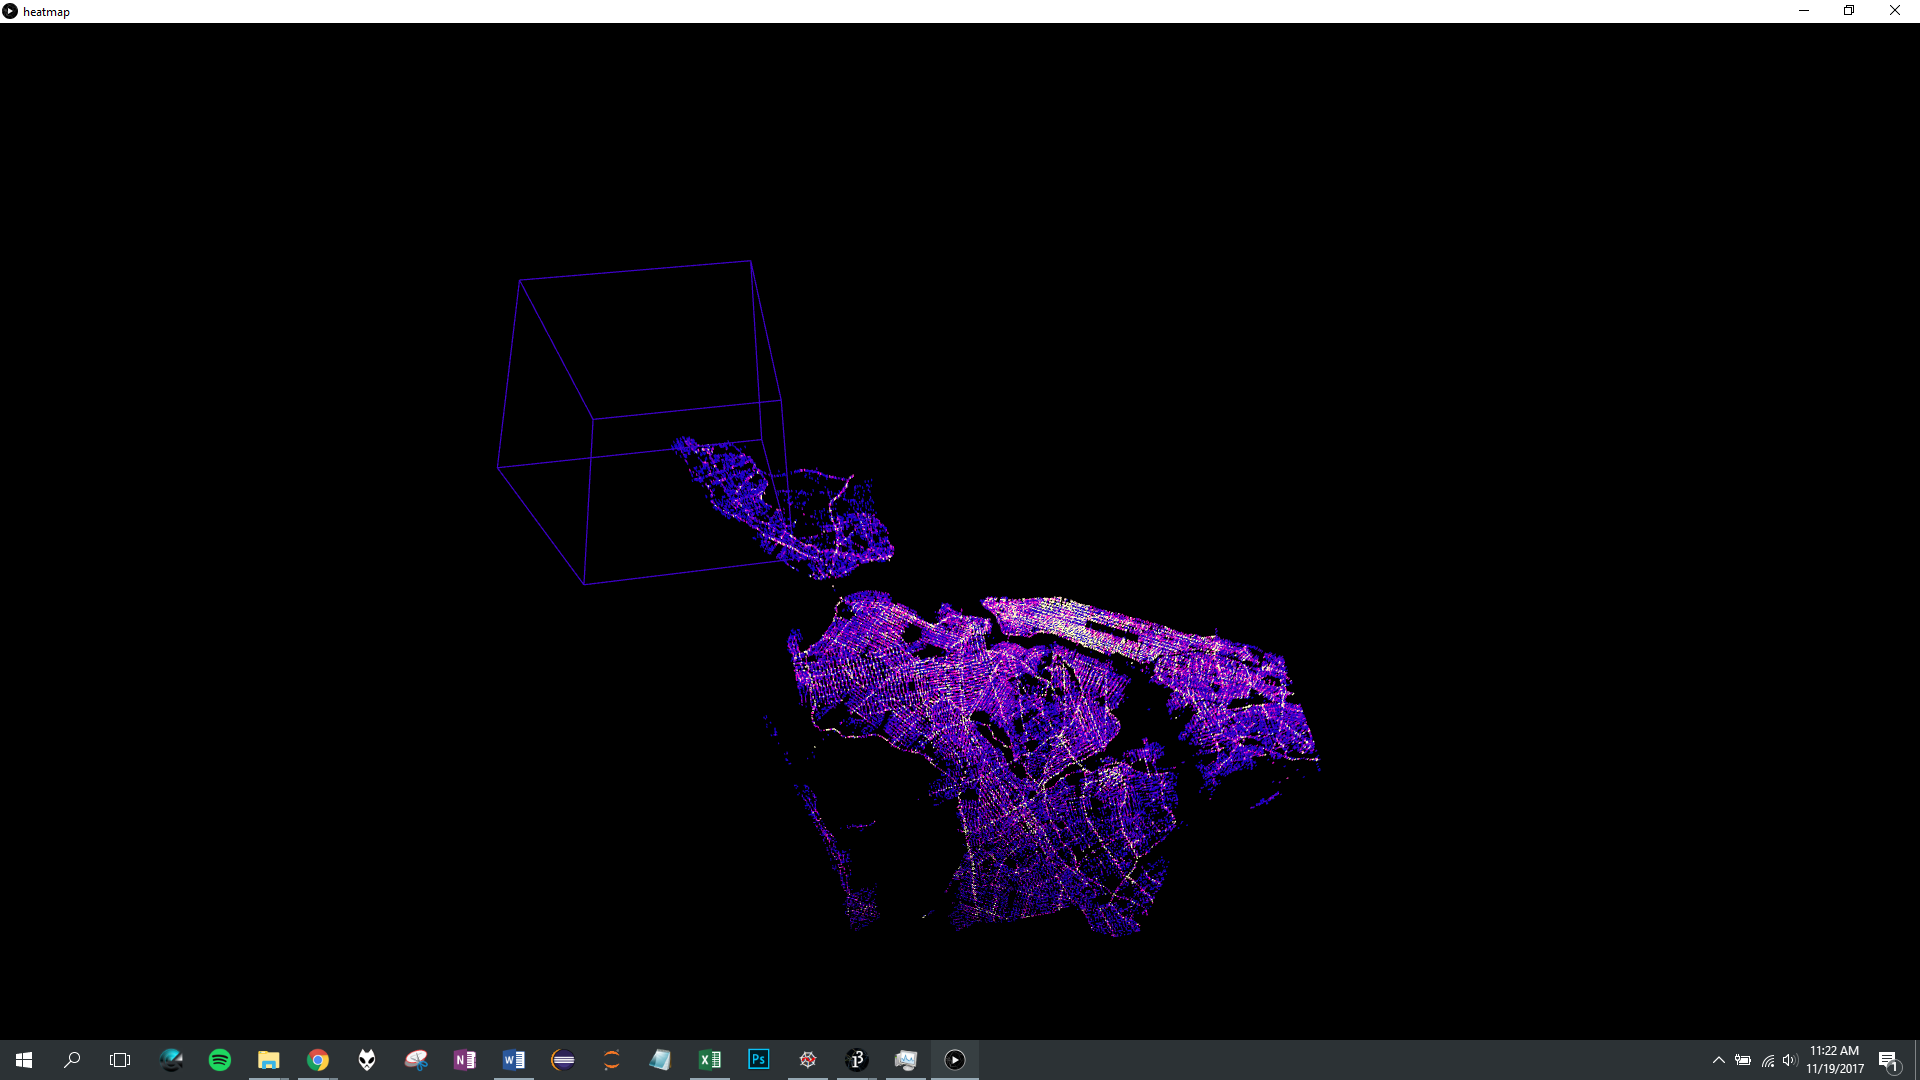Image resolution: width=1920 pixels, height=1080 pixels.
Task: Launch Microsoft Word from the taskbar
Action: click(514, 1060)
